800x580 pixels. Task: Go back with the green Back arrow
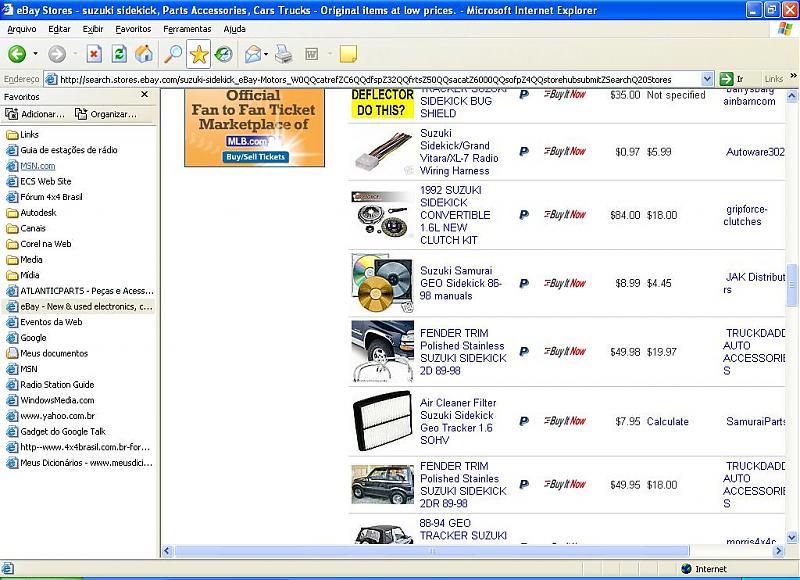[17, 54]
